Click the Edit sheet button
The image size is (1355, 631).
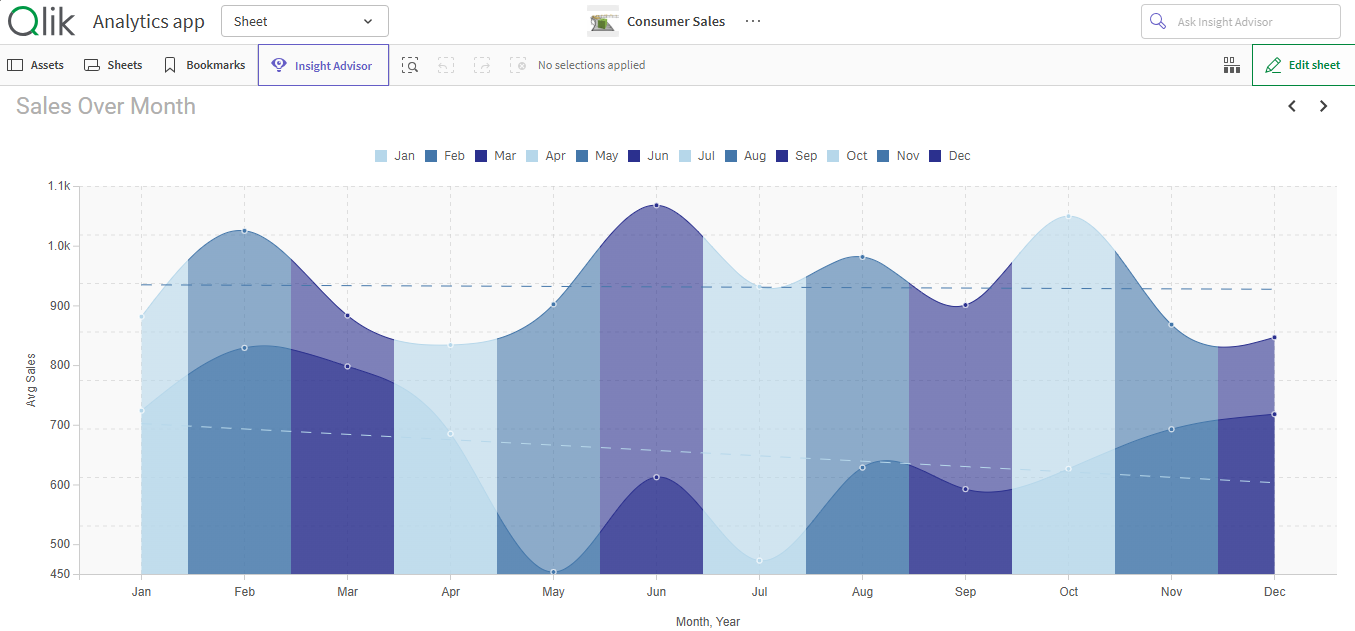(1303, 65)
